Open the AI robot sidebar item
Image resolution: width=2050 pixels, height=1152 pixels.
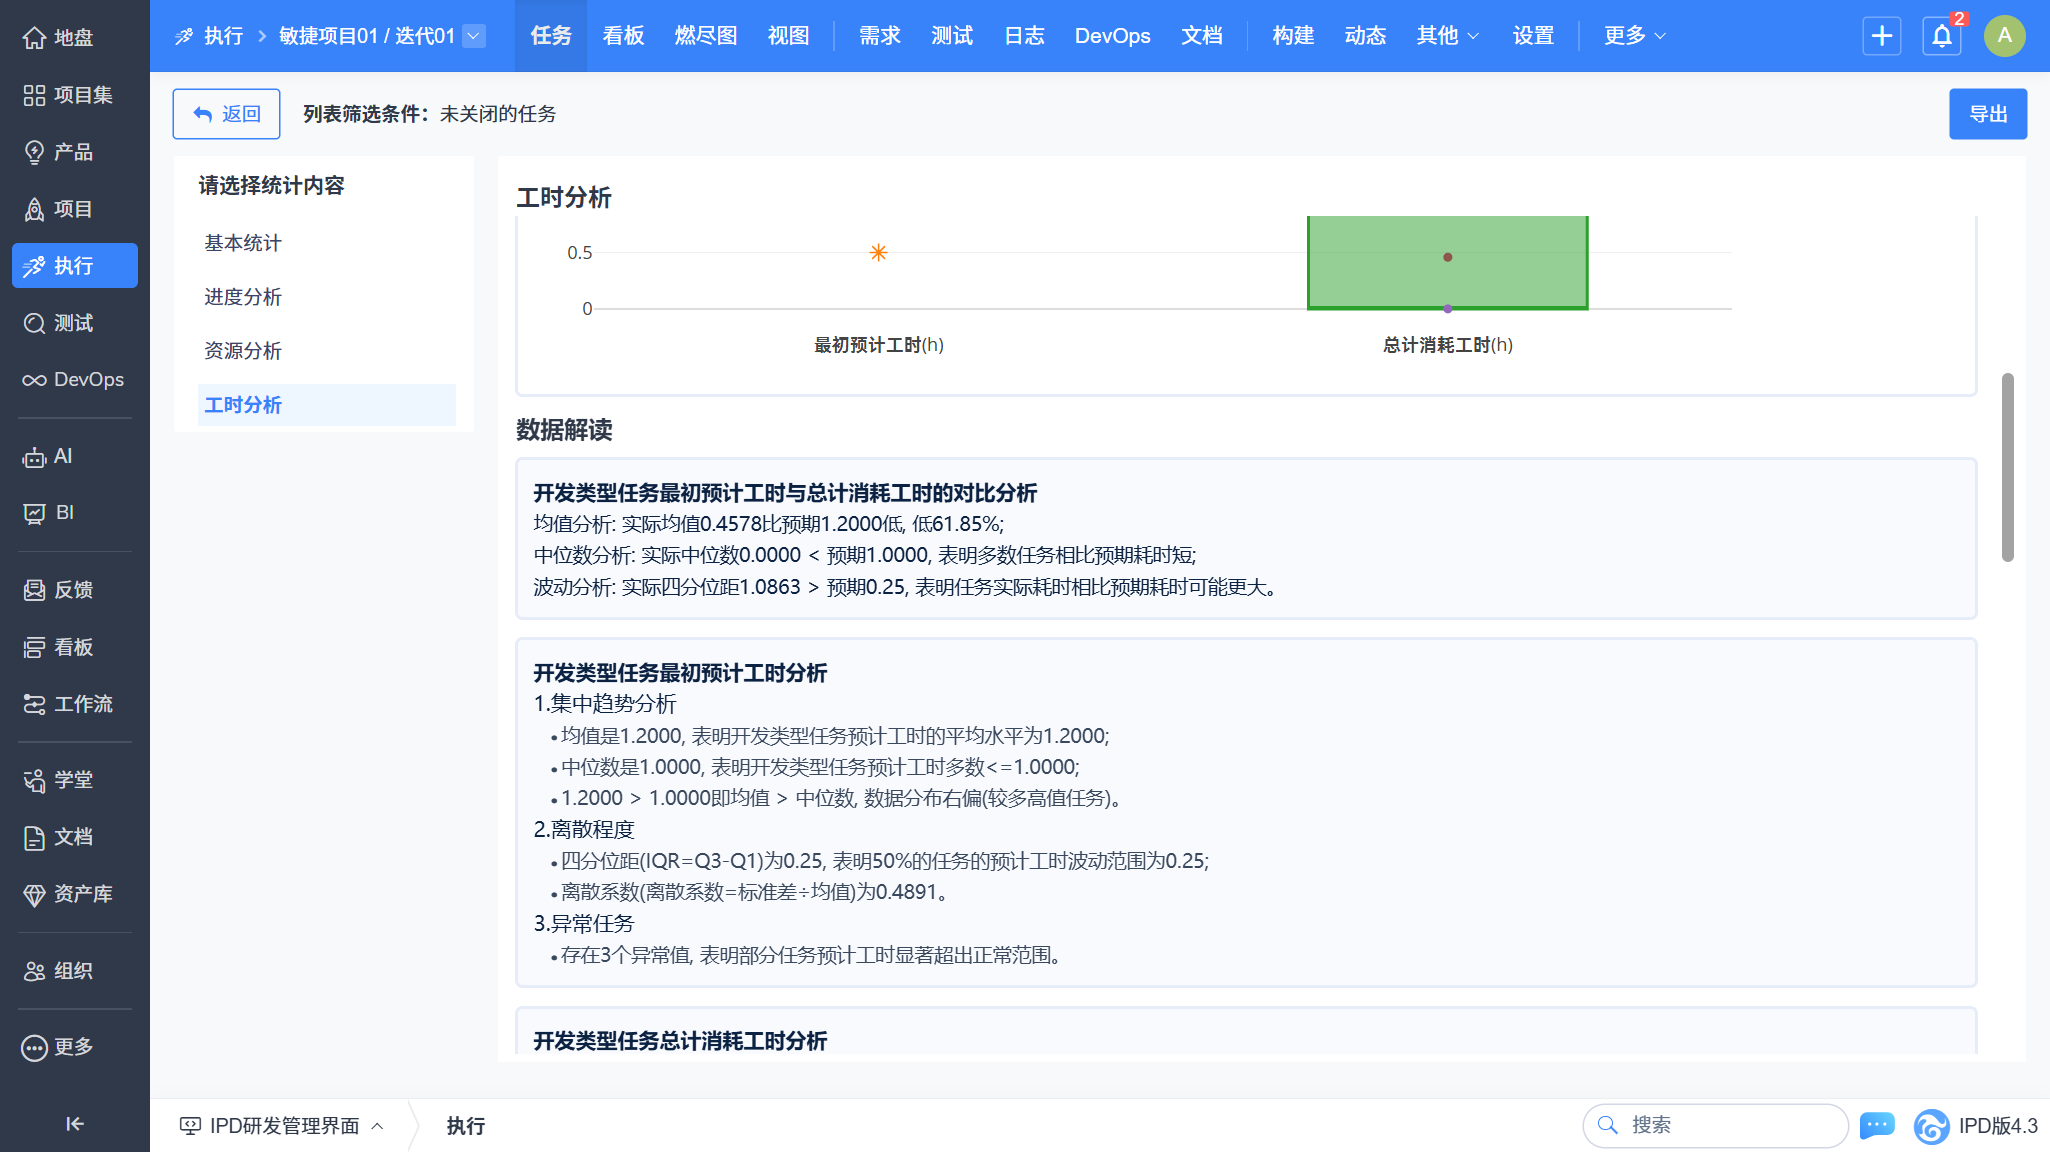coord(50,456)
